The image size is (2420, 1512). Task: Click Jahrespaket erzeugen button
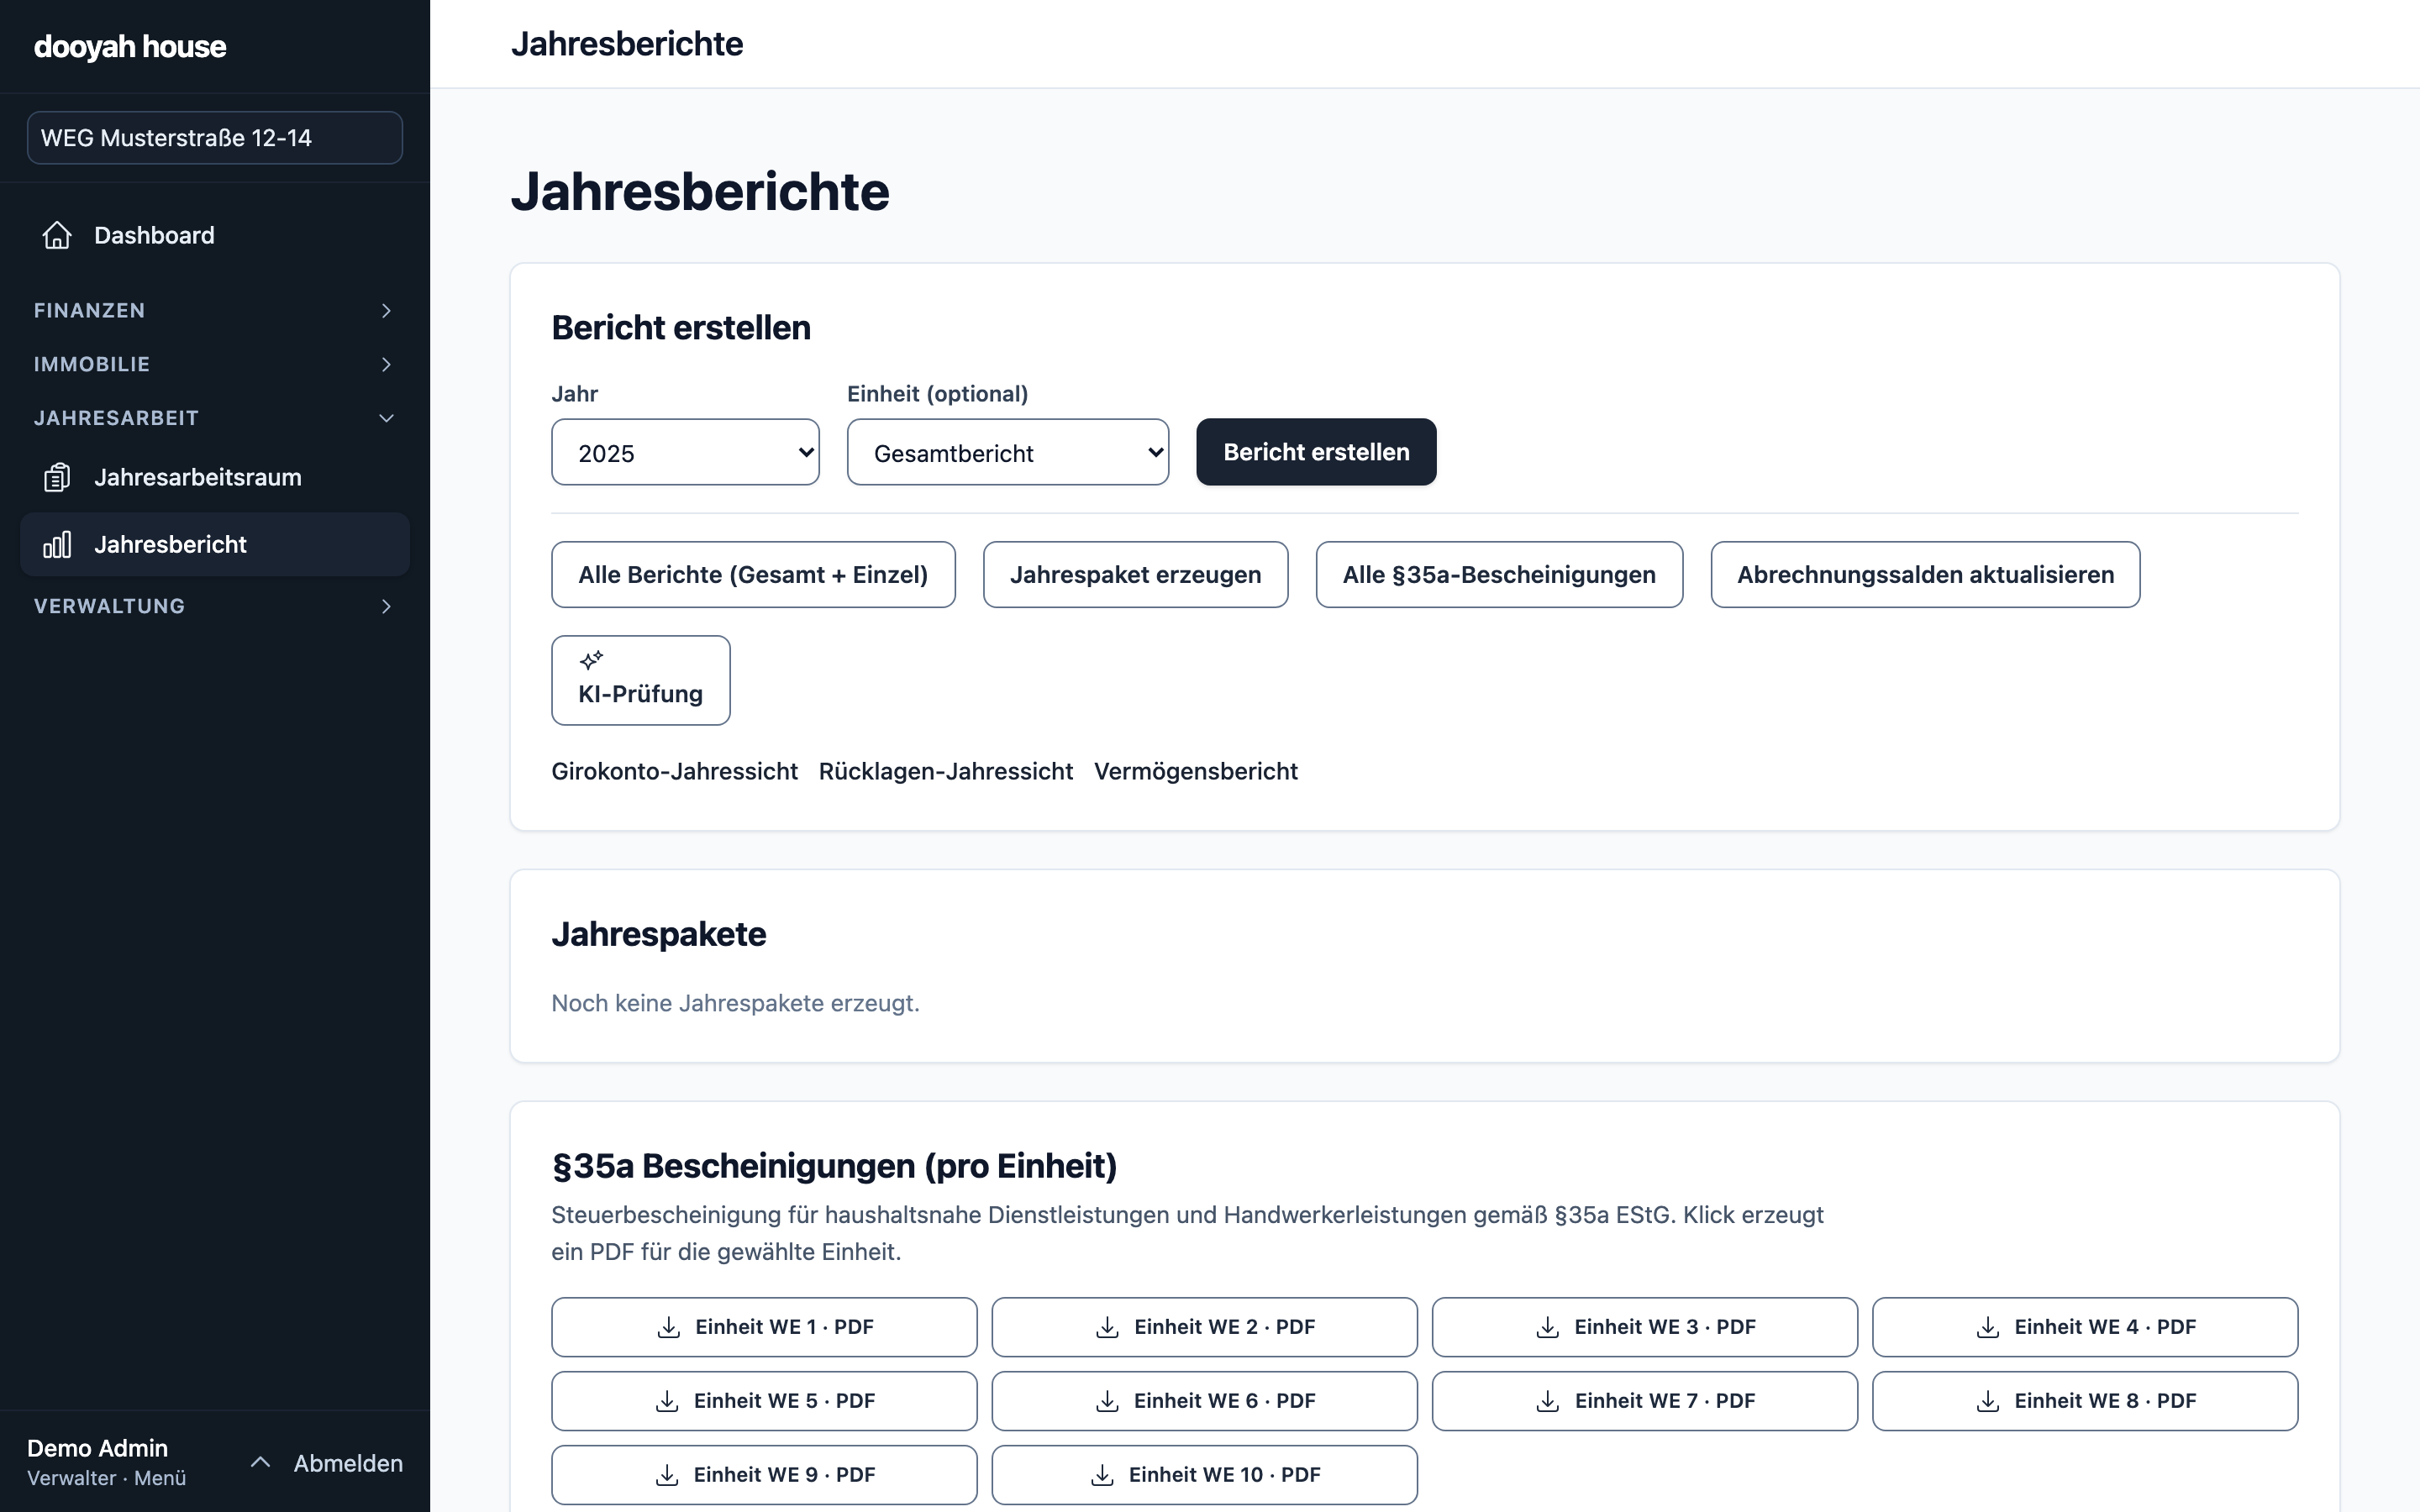coord(1135,574)
